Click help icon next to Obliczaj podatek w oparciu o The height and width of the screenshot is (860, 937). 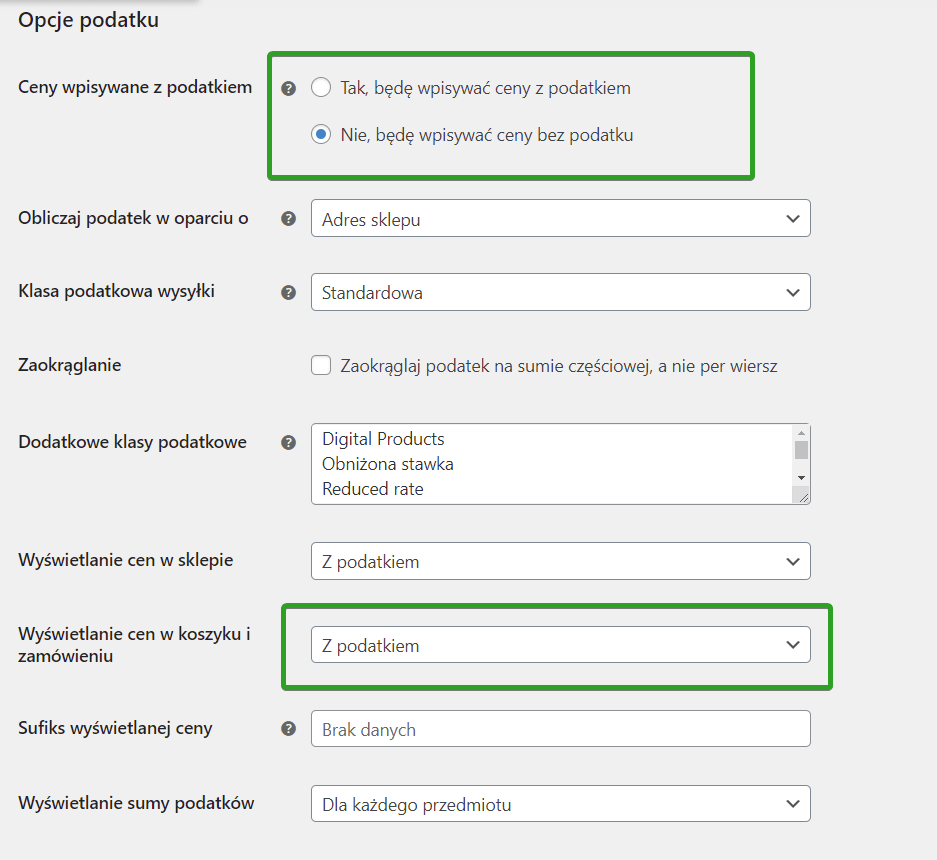tap(289, 219)
